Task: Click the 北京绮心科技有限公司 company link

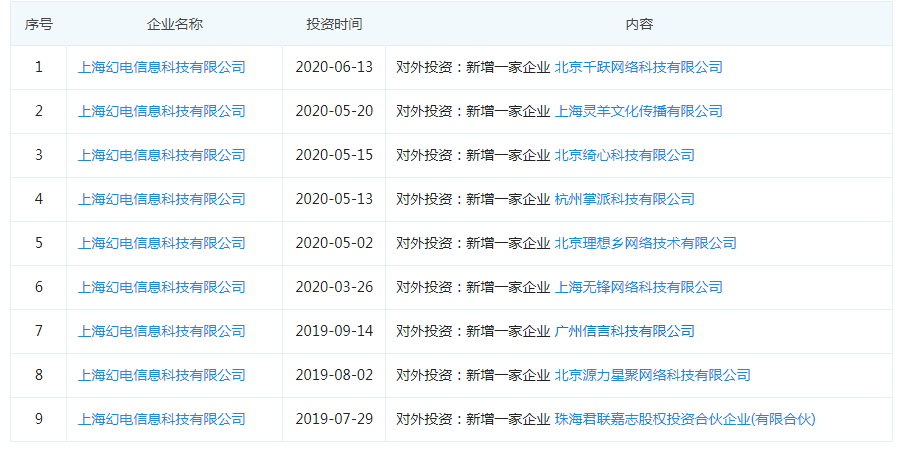Action: [624, 155]
